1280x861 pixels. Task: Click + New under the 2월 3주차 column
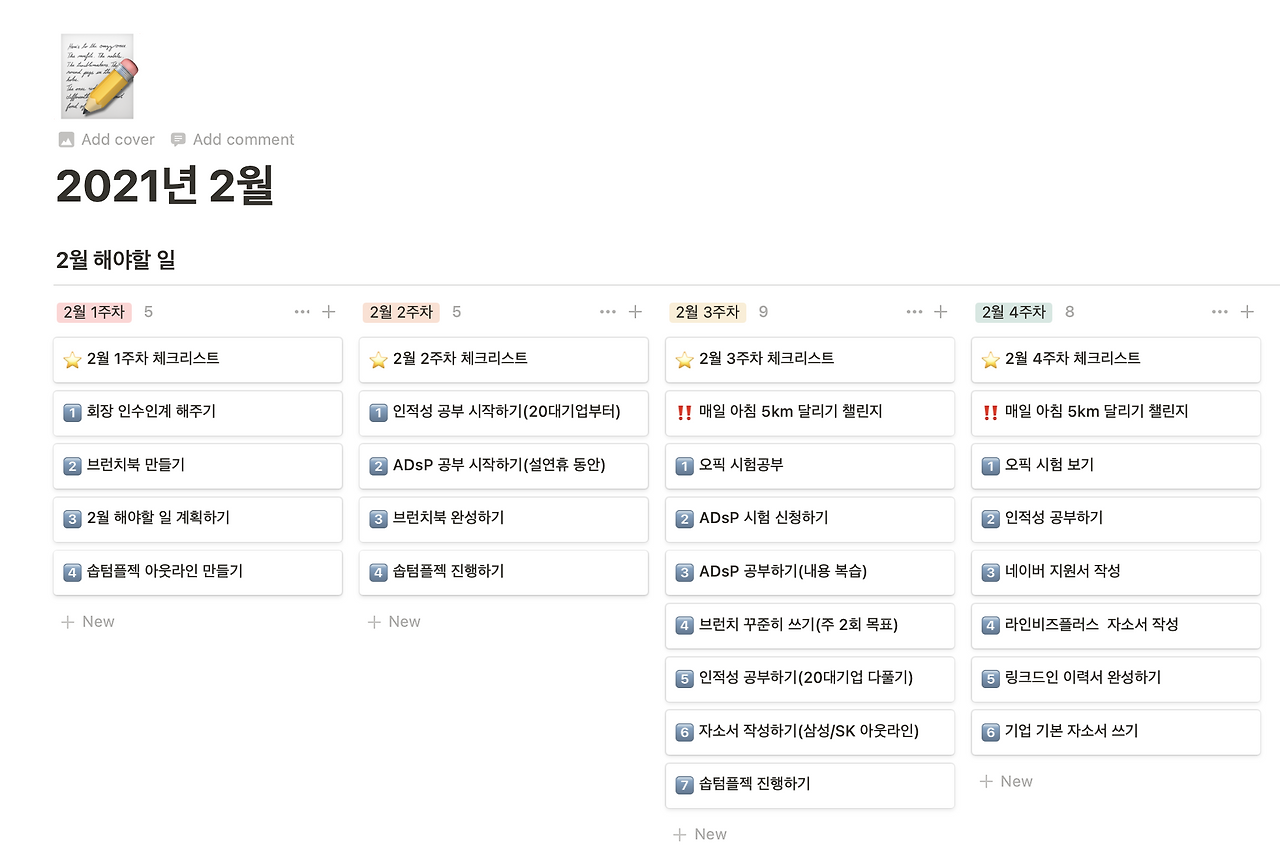tap(699, 833)
